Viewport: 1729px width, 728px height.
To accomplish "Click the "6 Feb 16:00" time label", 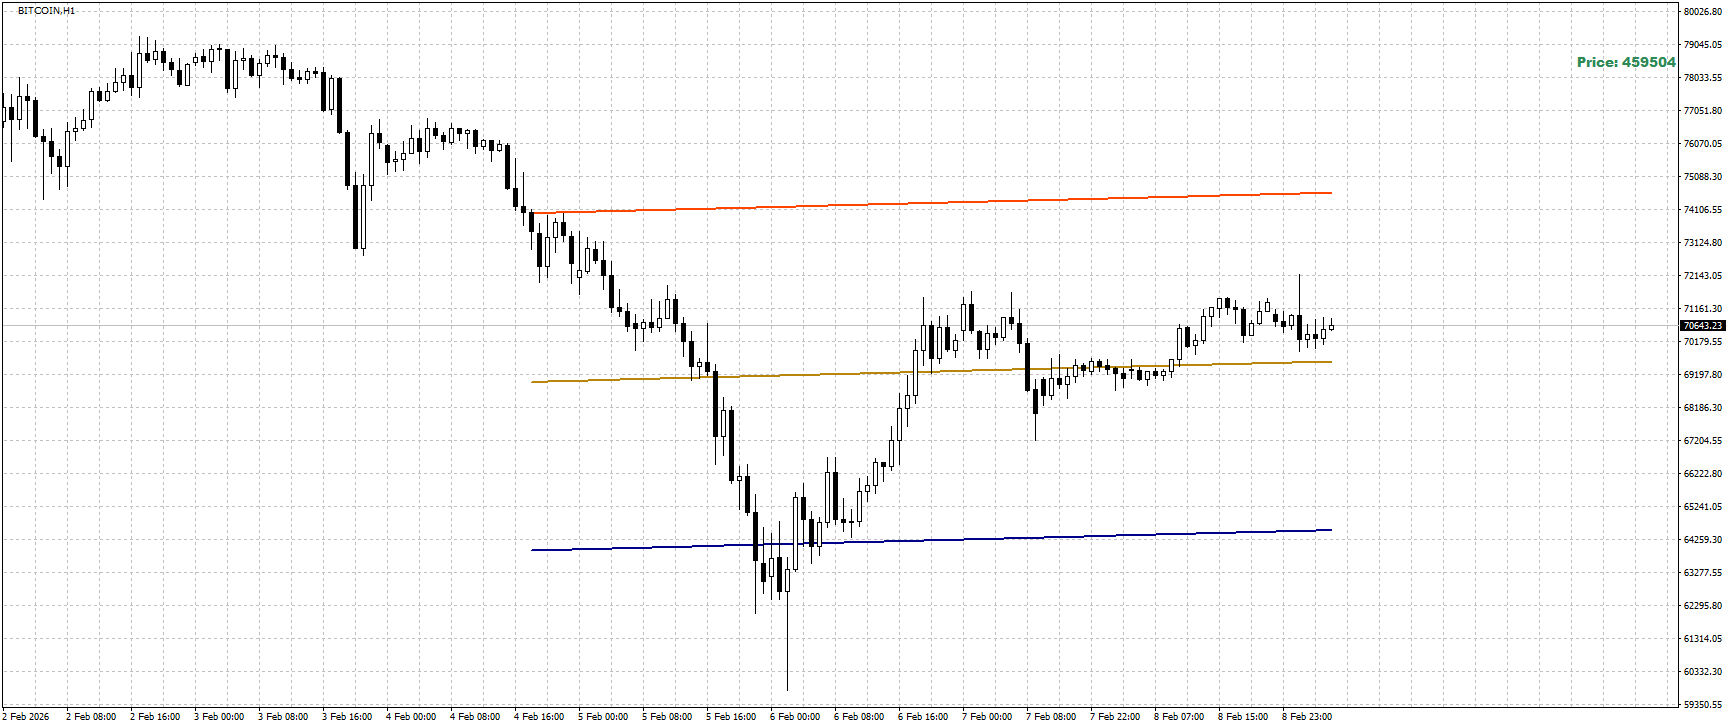I will tap(923, 717).
